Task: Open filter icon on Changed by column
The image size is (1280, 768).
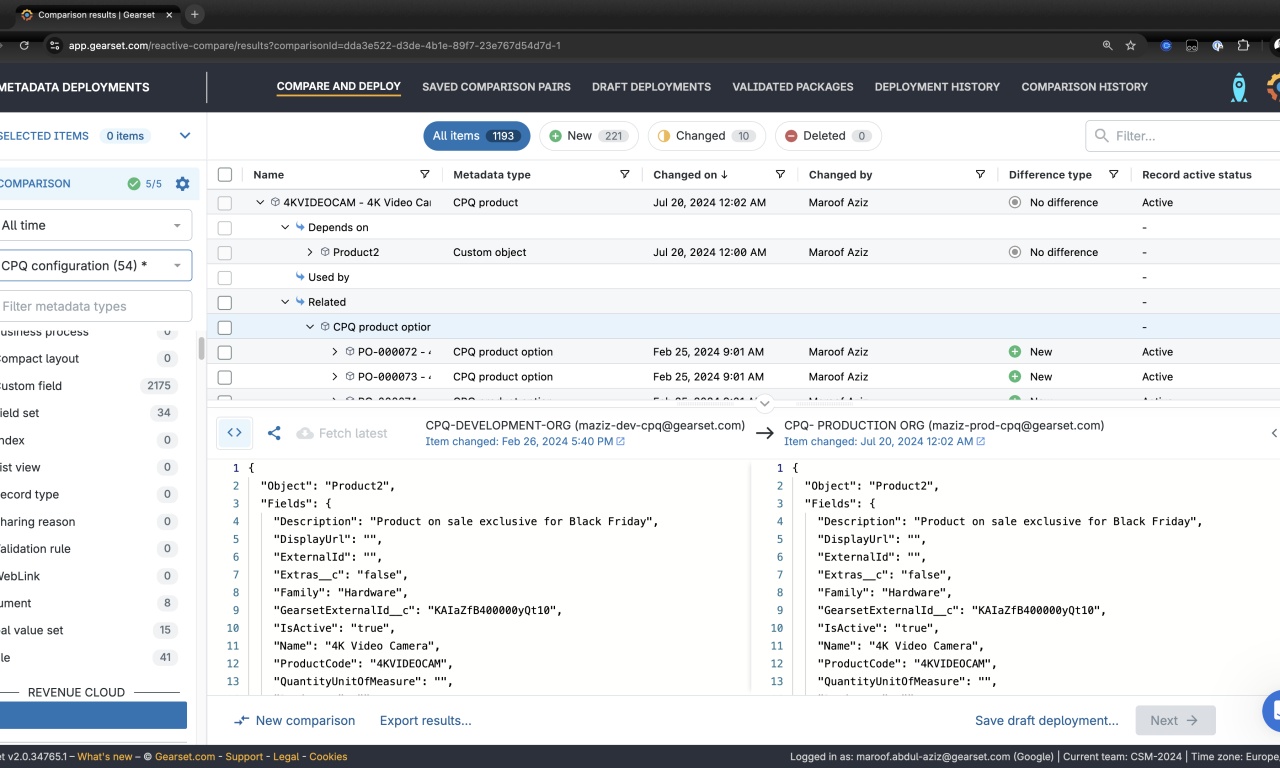Action: [x=980, y=175]
